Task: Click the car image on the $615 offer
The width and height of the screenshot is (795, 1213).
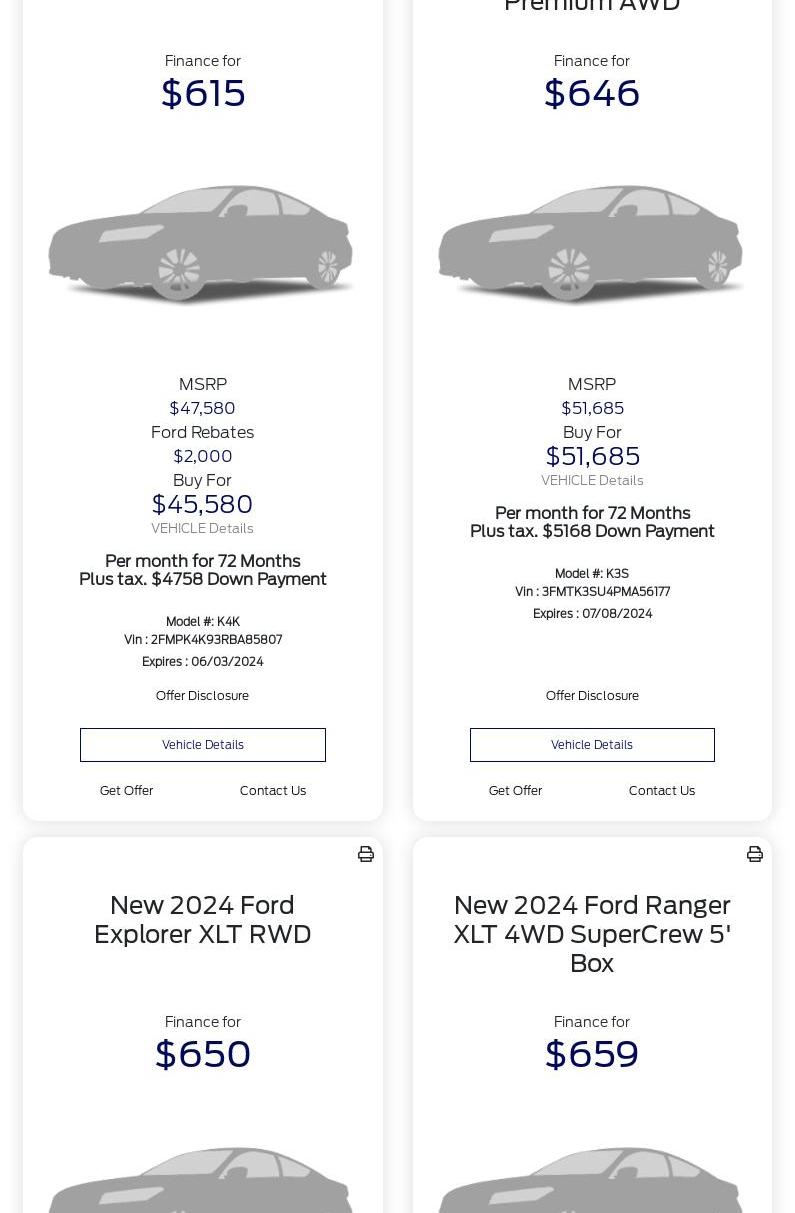Action: (x=202, y=245)
